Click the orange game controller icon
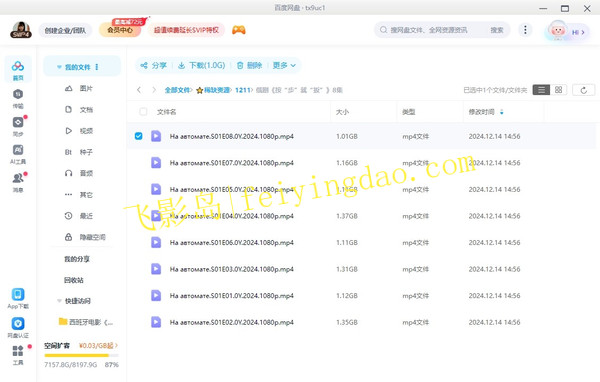Image resolution: width=600 pixels, height=382 pixels. (x=239, y=30)
